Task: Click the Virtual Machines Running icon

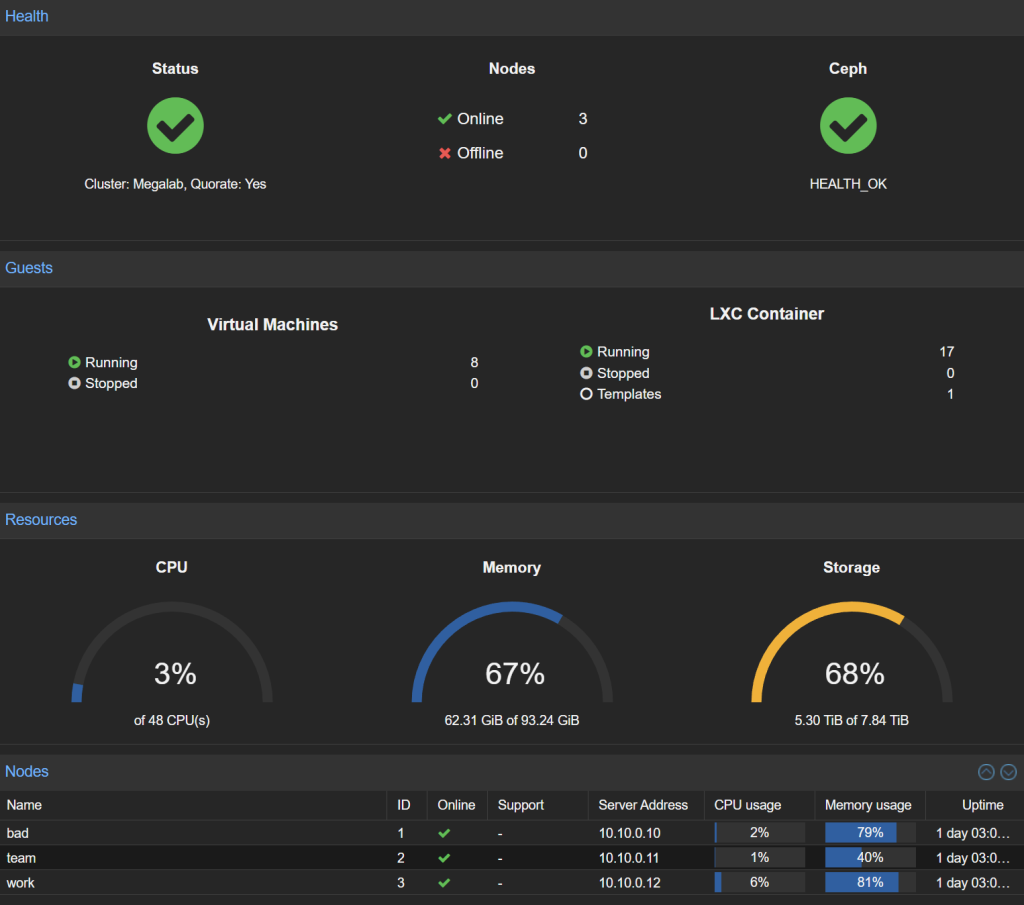Action: [x=74, y=363]
